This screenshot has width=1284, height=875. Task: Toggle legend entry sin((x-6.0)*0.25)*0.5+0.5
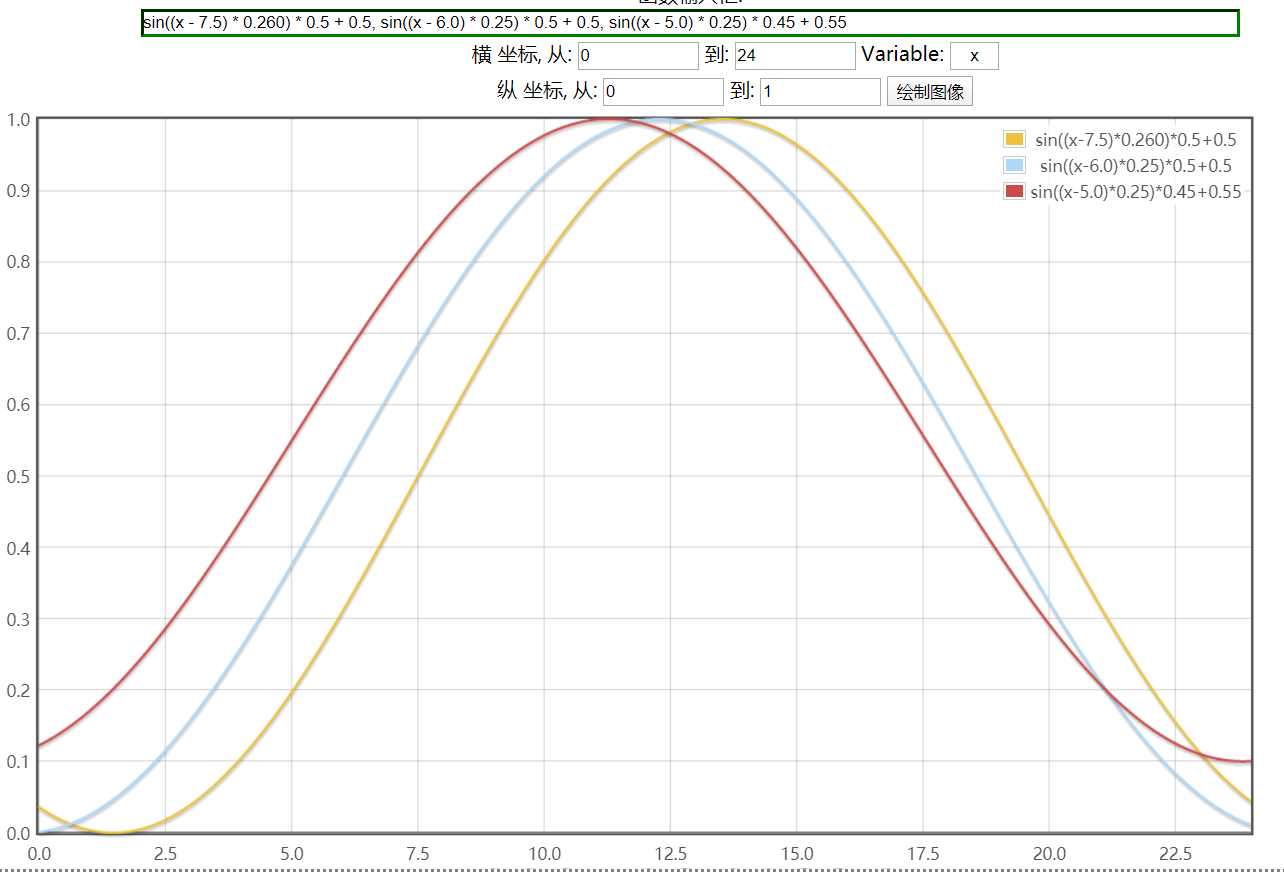point(1136,166)
